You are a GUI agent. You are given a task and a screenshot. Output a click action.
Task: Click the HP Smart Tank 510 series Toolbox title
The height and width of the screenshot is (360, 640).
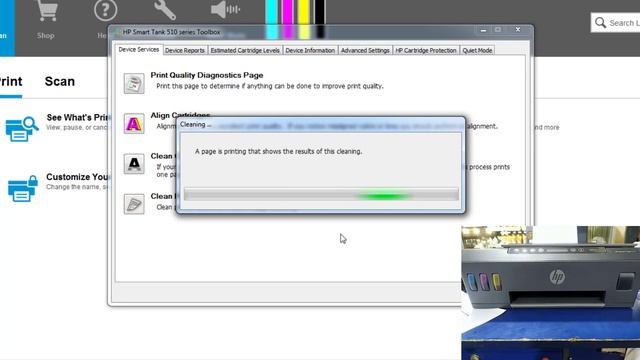[x=171, y=32]
